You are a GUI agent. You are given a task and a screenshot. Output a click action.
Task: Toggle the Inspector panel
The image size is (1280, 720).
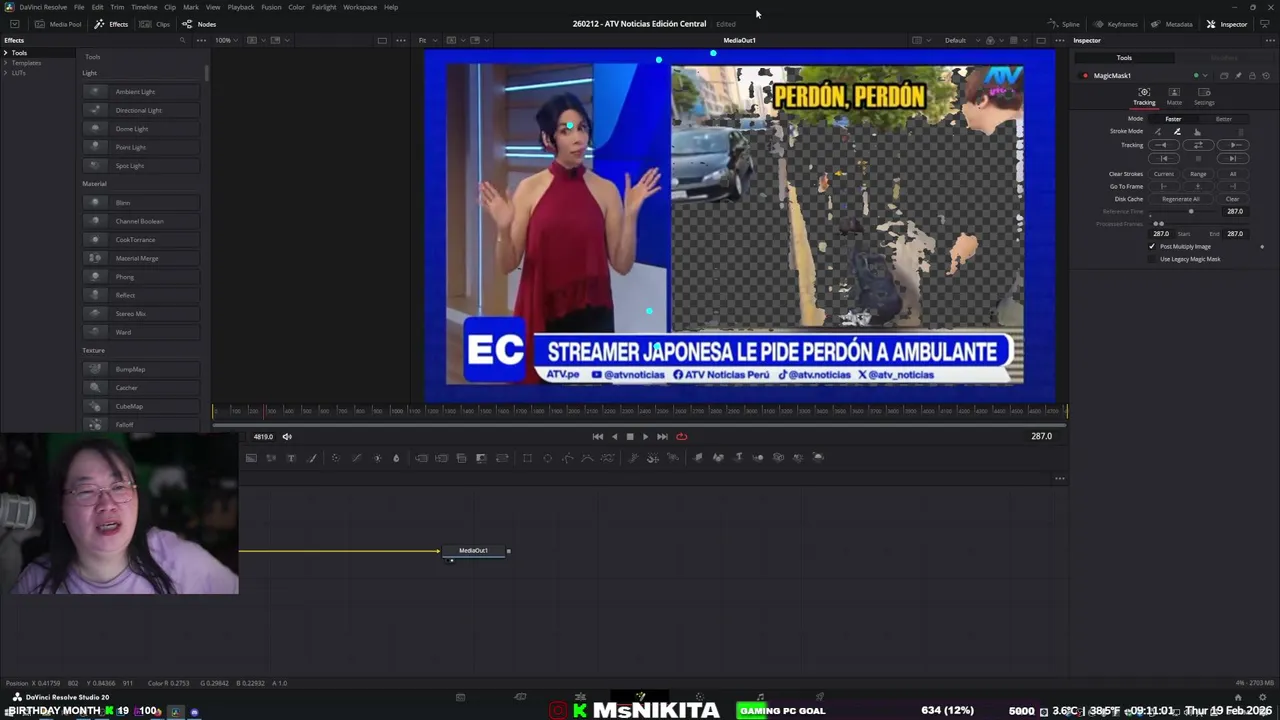[x=1226, y=24]
